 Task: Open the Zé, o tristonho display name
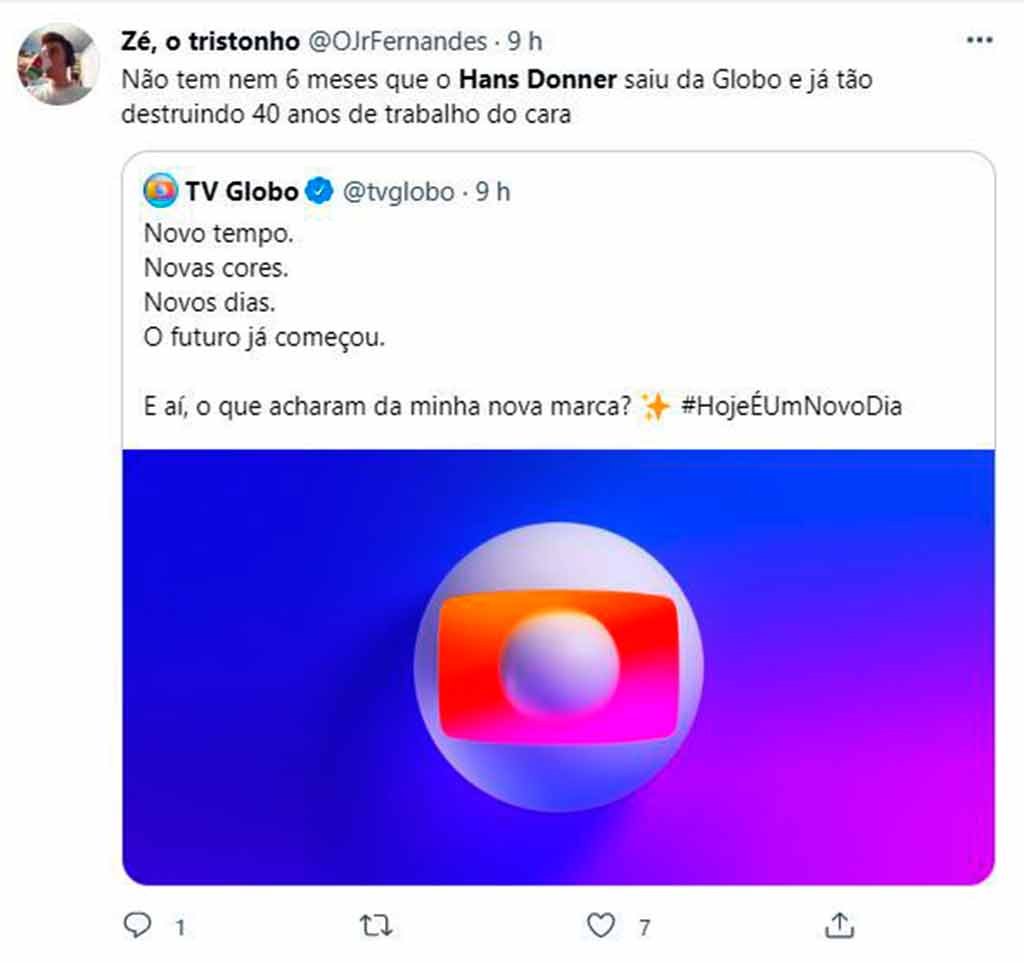coord(210,41)
